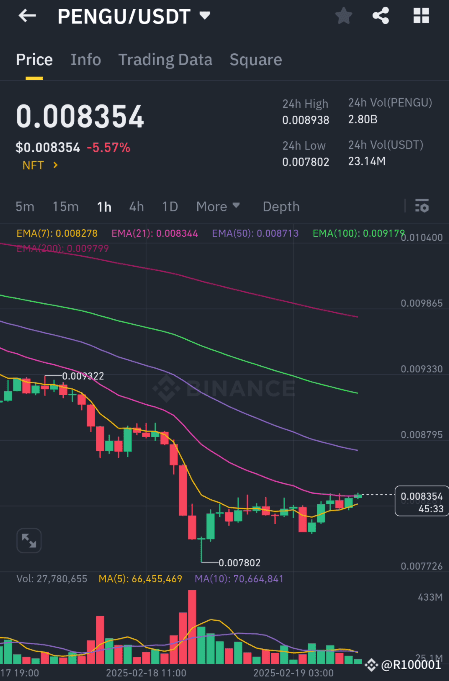449x681 pixels.
Task: Open the Square tab
Action: point(256,60)
